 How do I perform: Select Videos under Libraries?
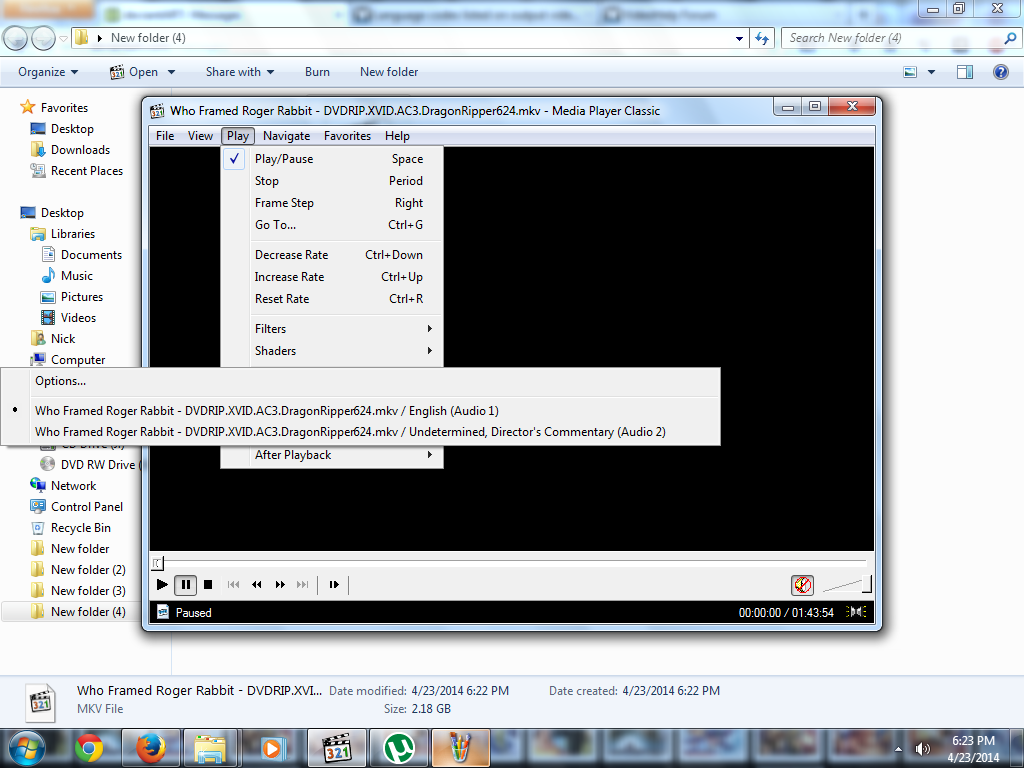click(78, 317)
